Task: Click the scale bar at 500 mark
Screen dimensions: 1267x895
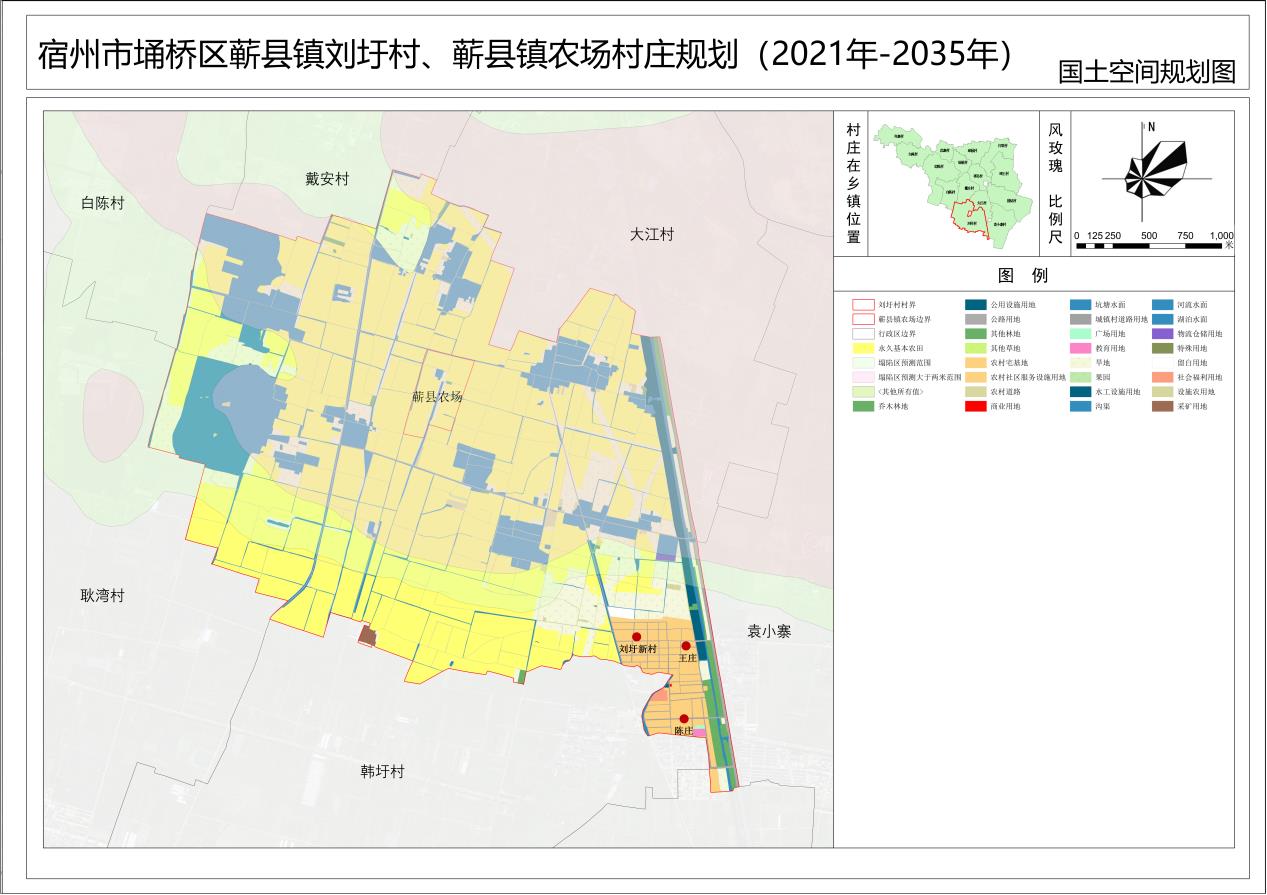Action: [1149, 244]
